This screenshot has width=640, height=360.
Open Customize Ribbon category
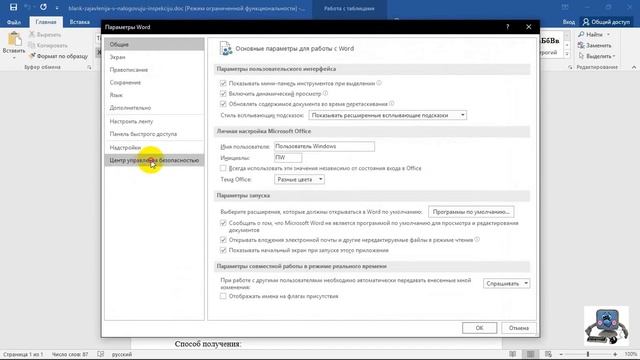click(x=154, y=121)
